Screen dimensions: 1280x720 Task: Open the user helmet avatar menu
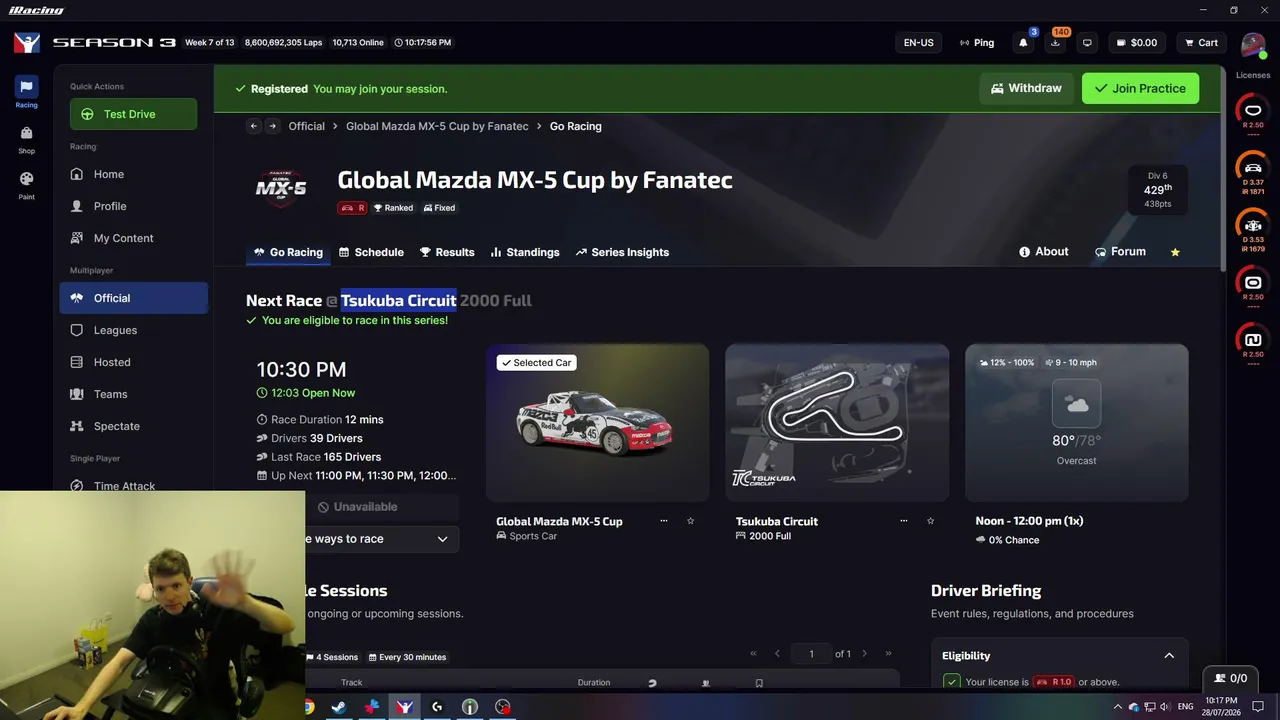pos(1253,43)
